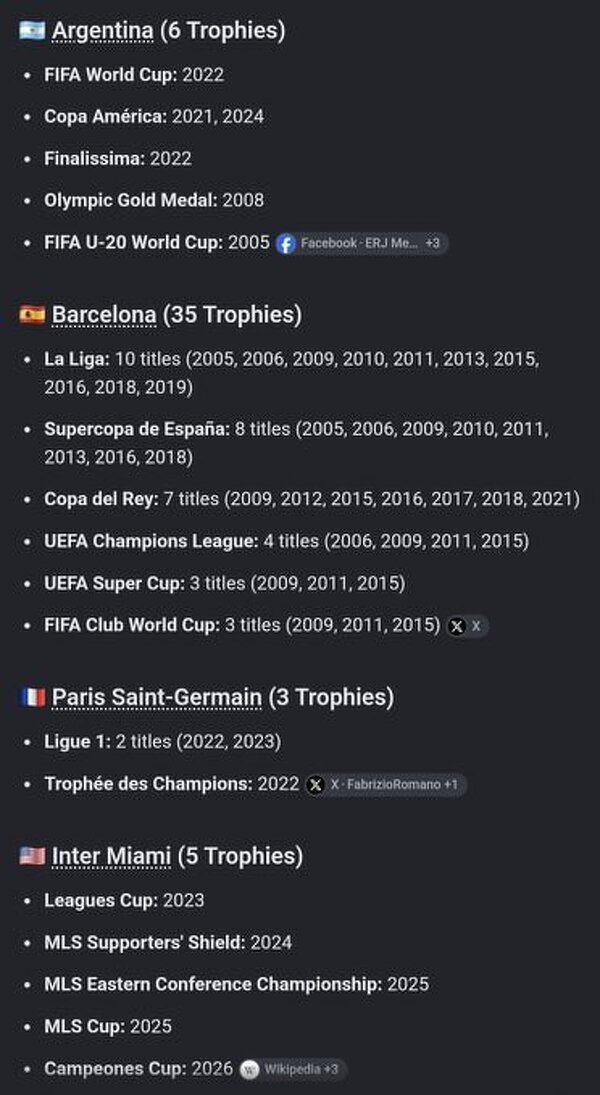Open the X FabrizioRomano +1 citation chip
This screenshot has width=600, height=1095.
click(x=386, y=785)
